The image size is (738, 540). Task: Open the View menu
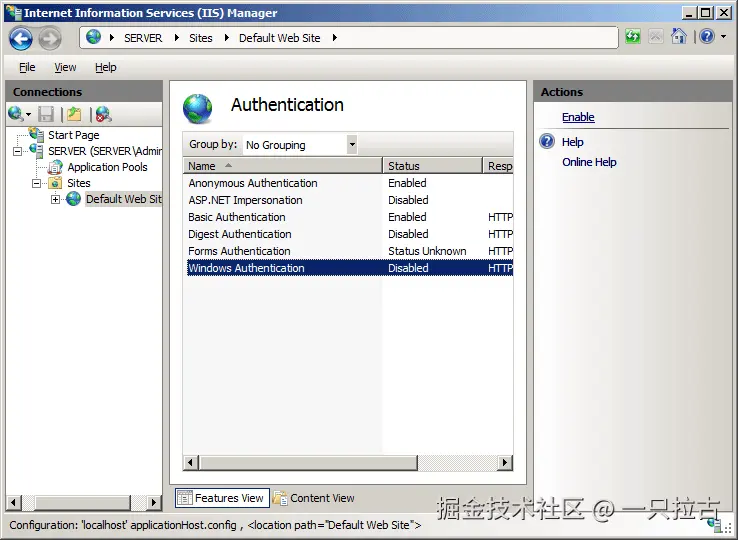65,67
